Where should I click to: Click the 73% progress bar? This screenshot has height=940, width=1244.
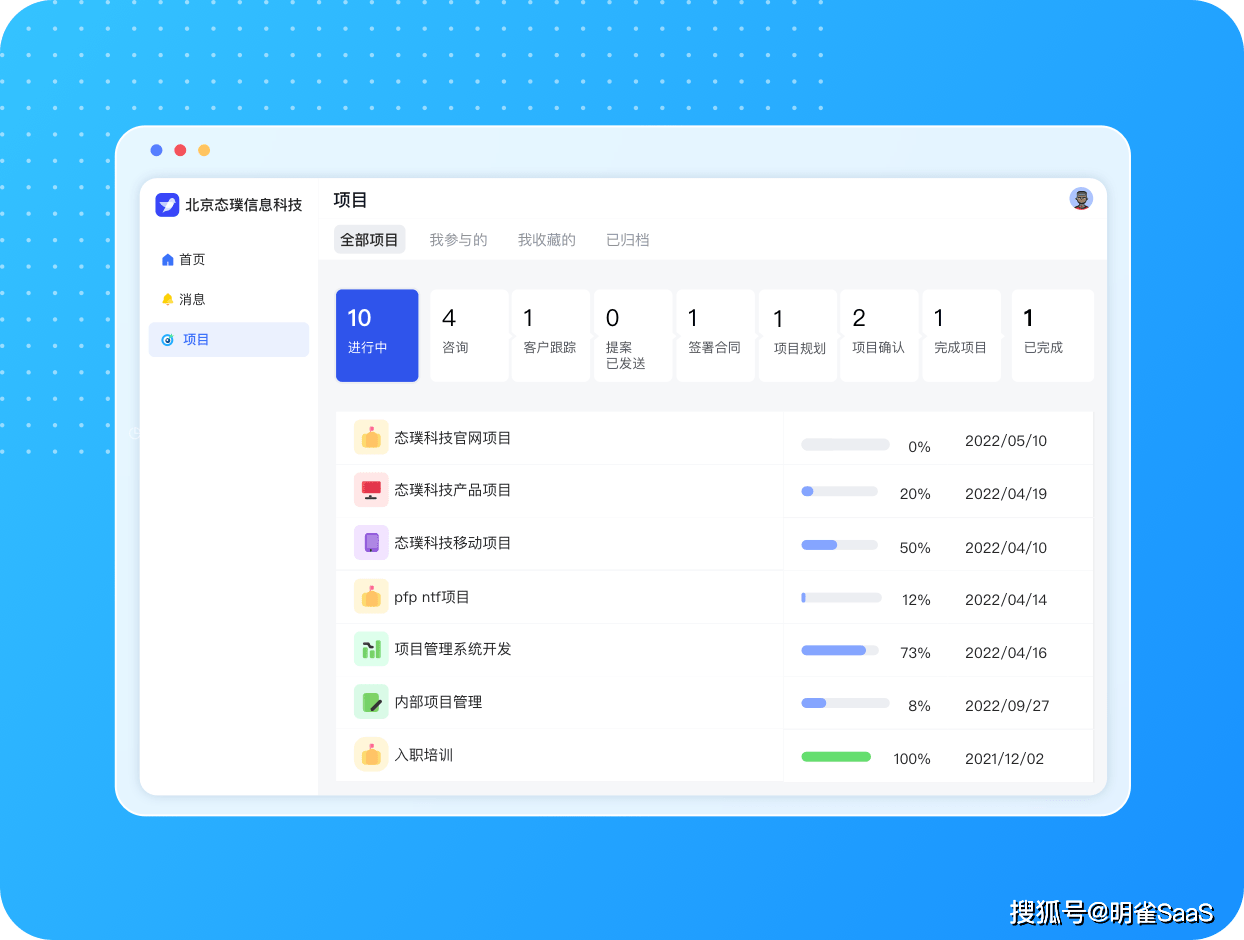pos(839,651)
